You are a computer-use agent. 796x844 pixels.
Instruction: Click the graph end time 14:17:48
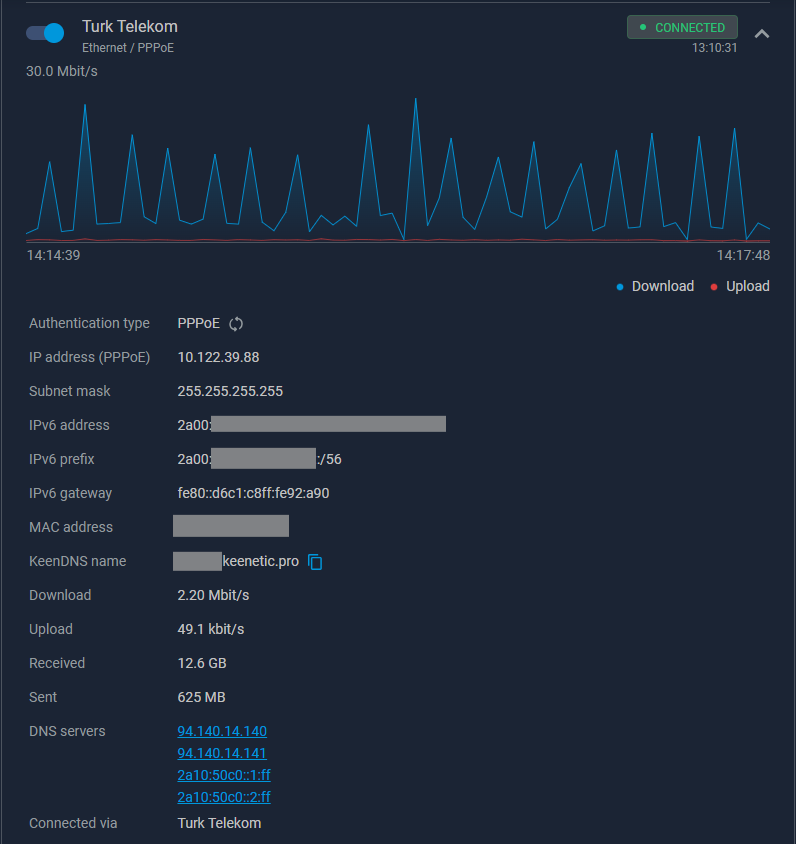(x=743, y=255)
